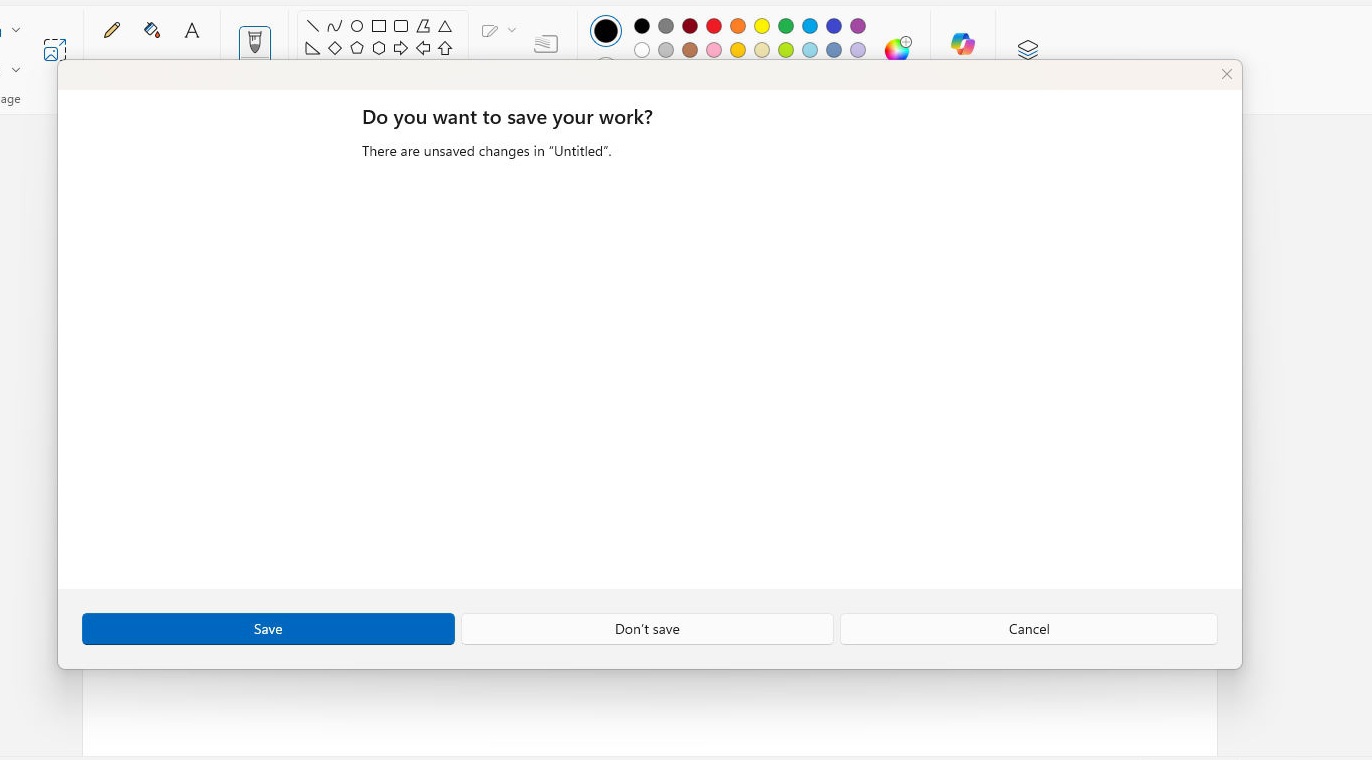Pick the Pentagon shape
This screenshot has height=760, width=1372.
click(357, 48)
